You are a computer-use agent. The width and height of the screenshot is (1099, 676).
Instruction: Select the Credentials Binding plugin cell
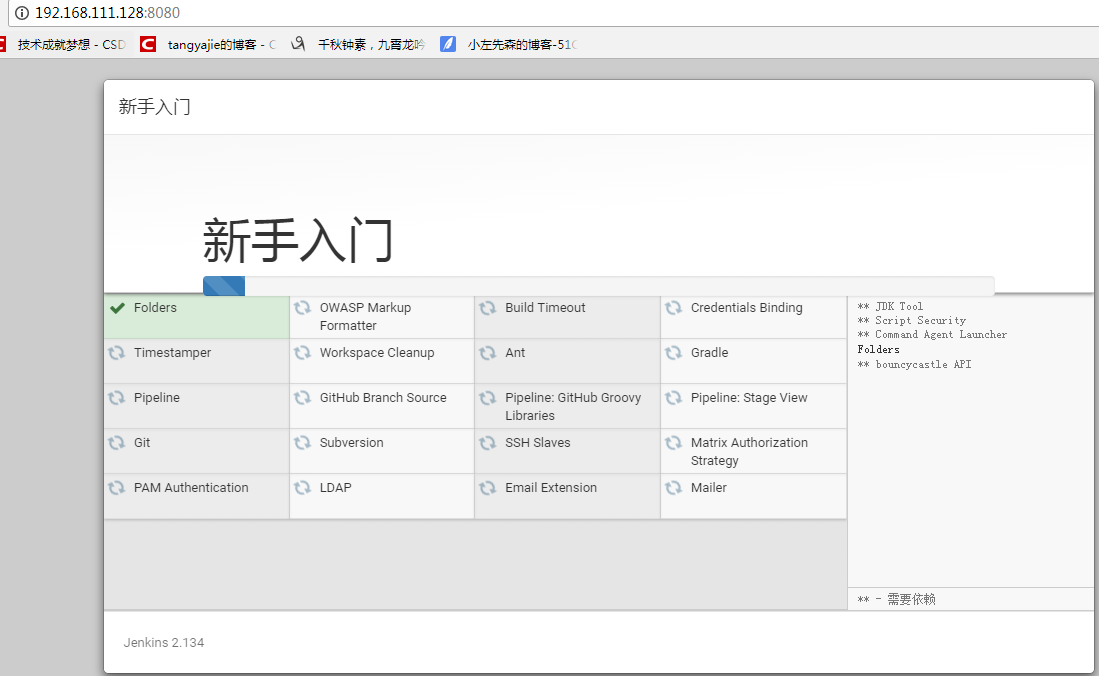[746, 308]
